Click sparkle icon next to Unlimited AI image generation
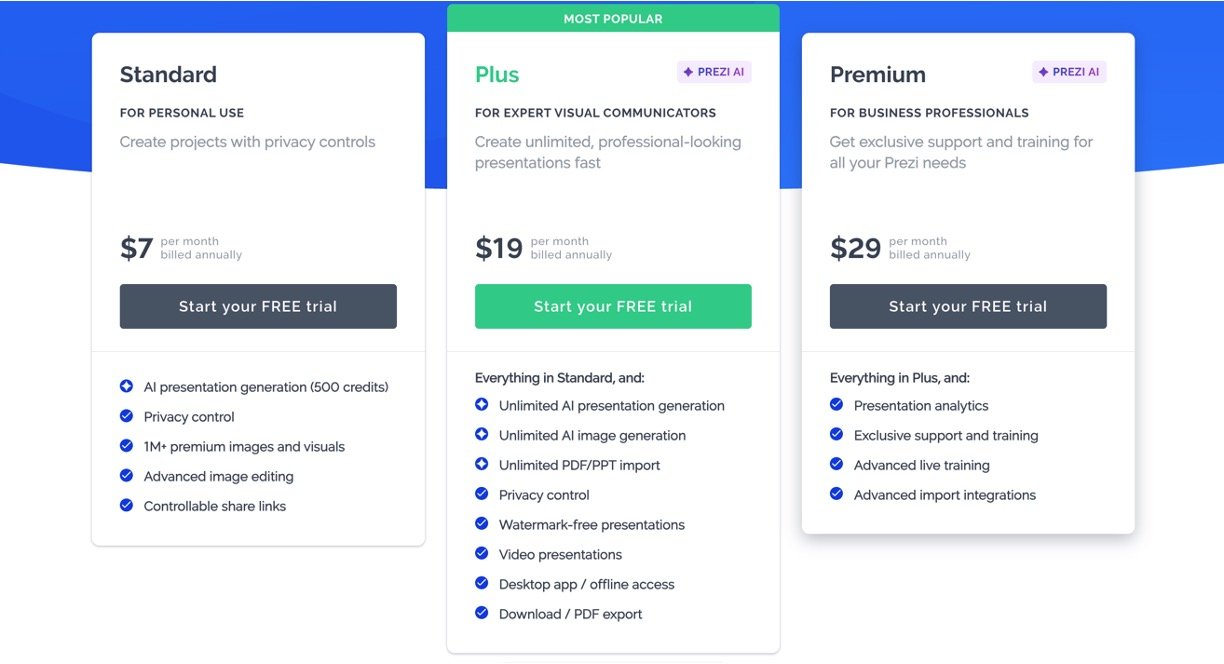 coord(481,435)
